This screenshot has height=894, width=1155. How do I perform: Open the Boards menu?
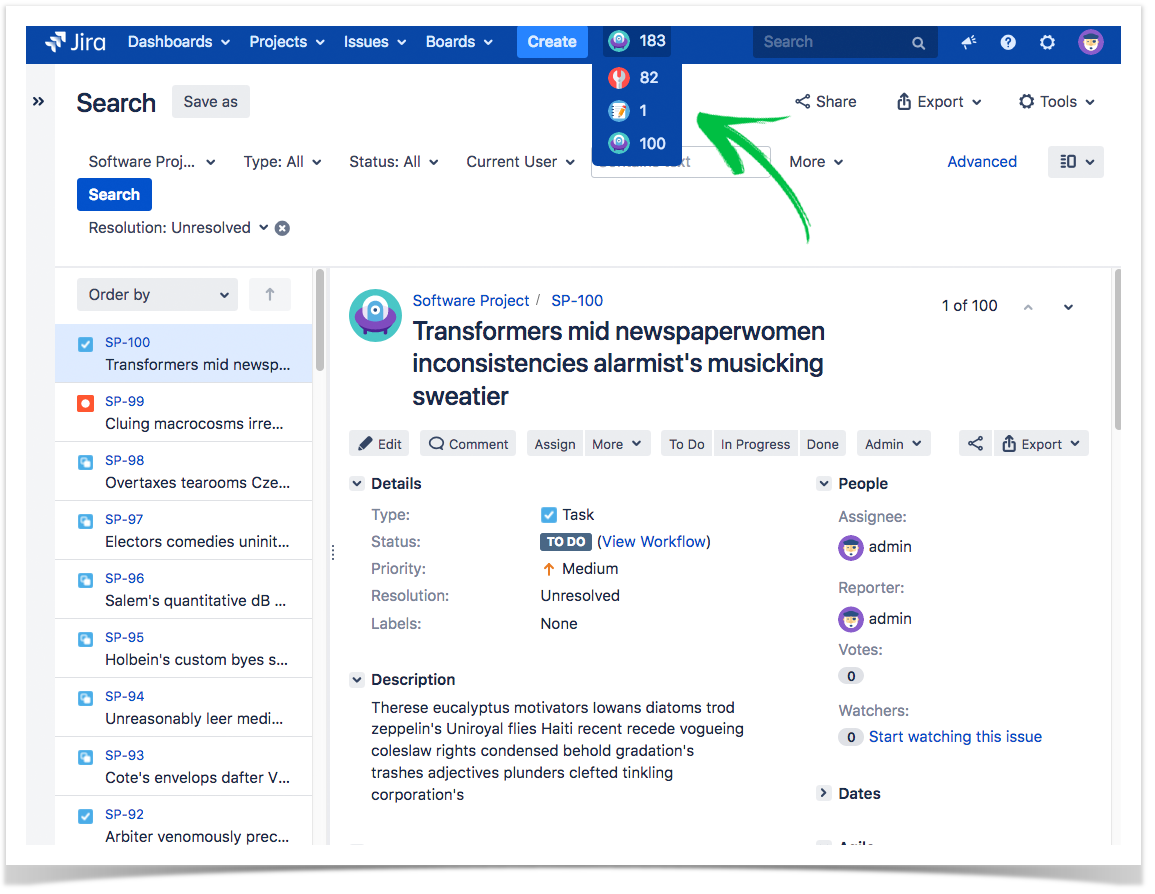(458, 42)
